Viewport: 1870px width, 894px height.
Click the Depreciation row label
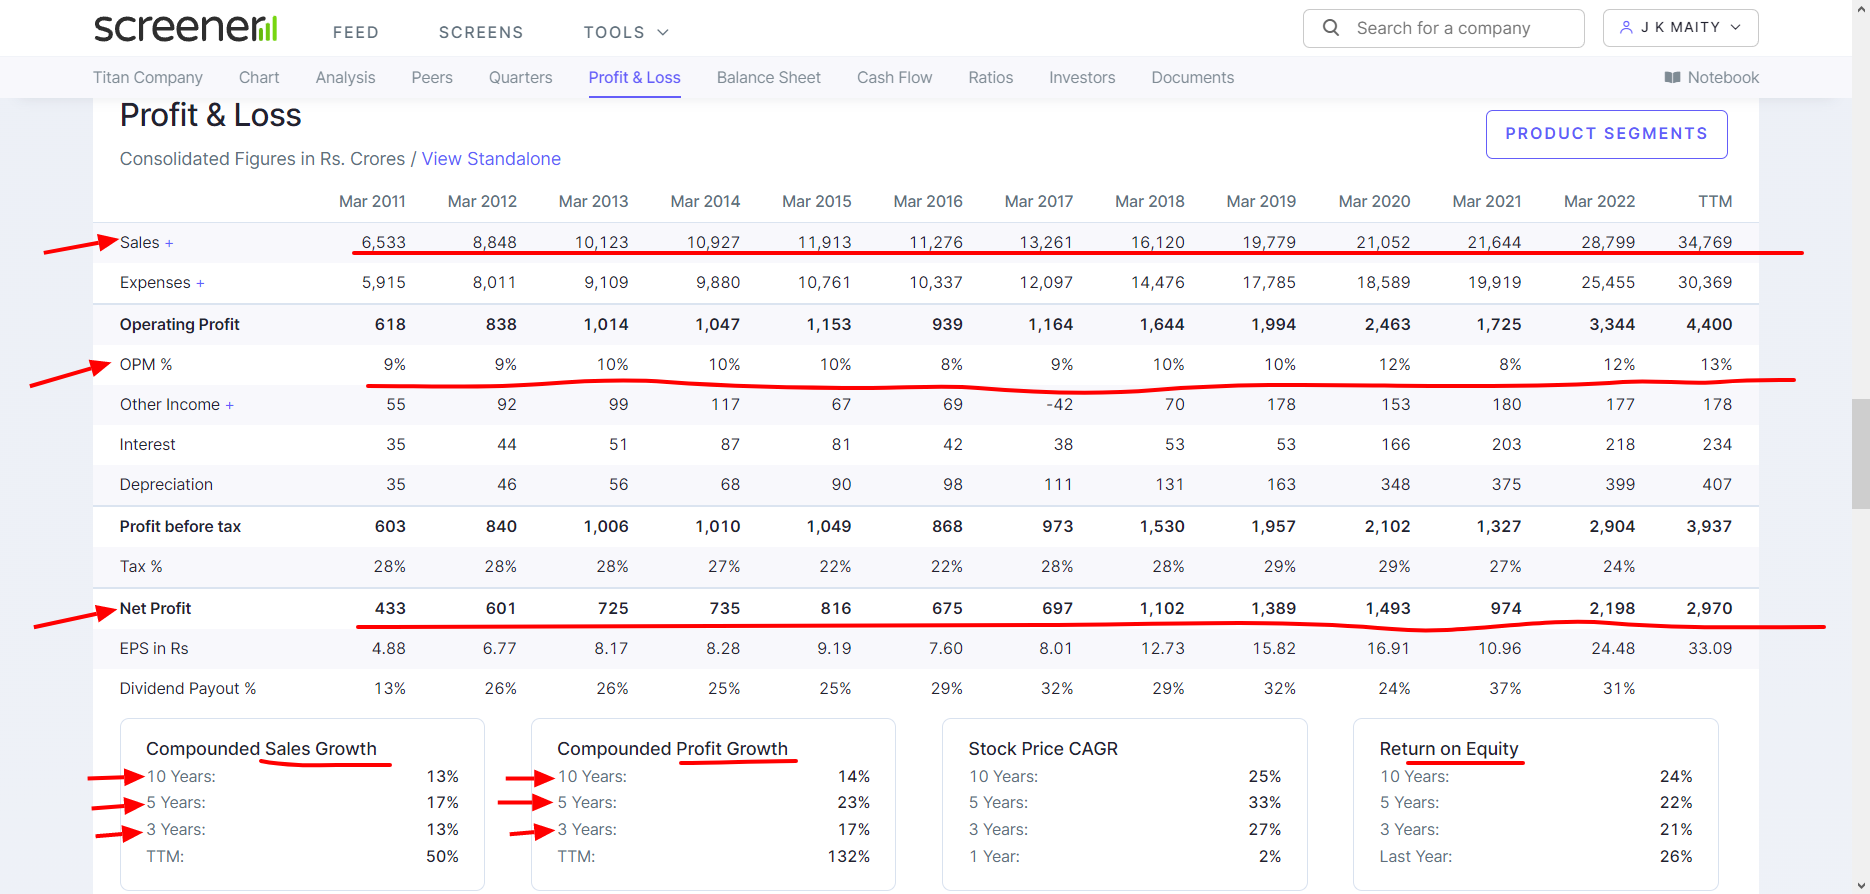[x=166, y=484]
